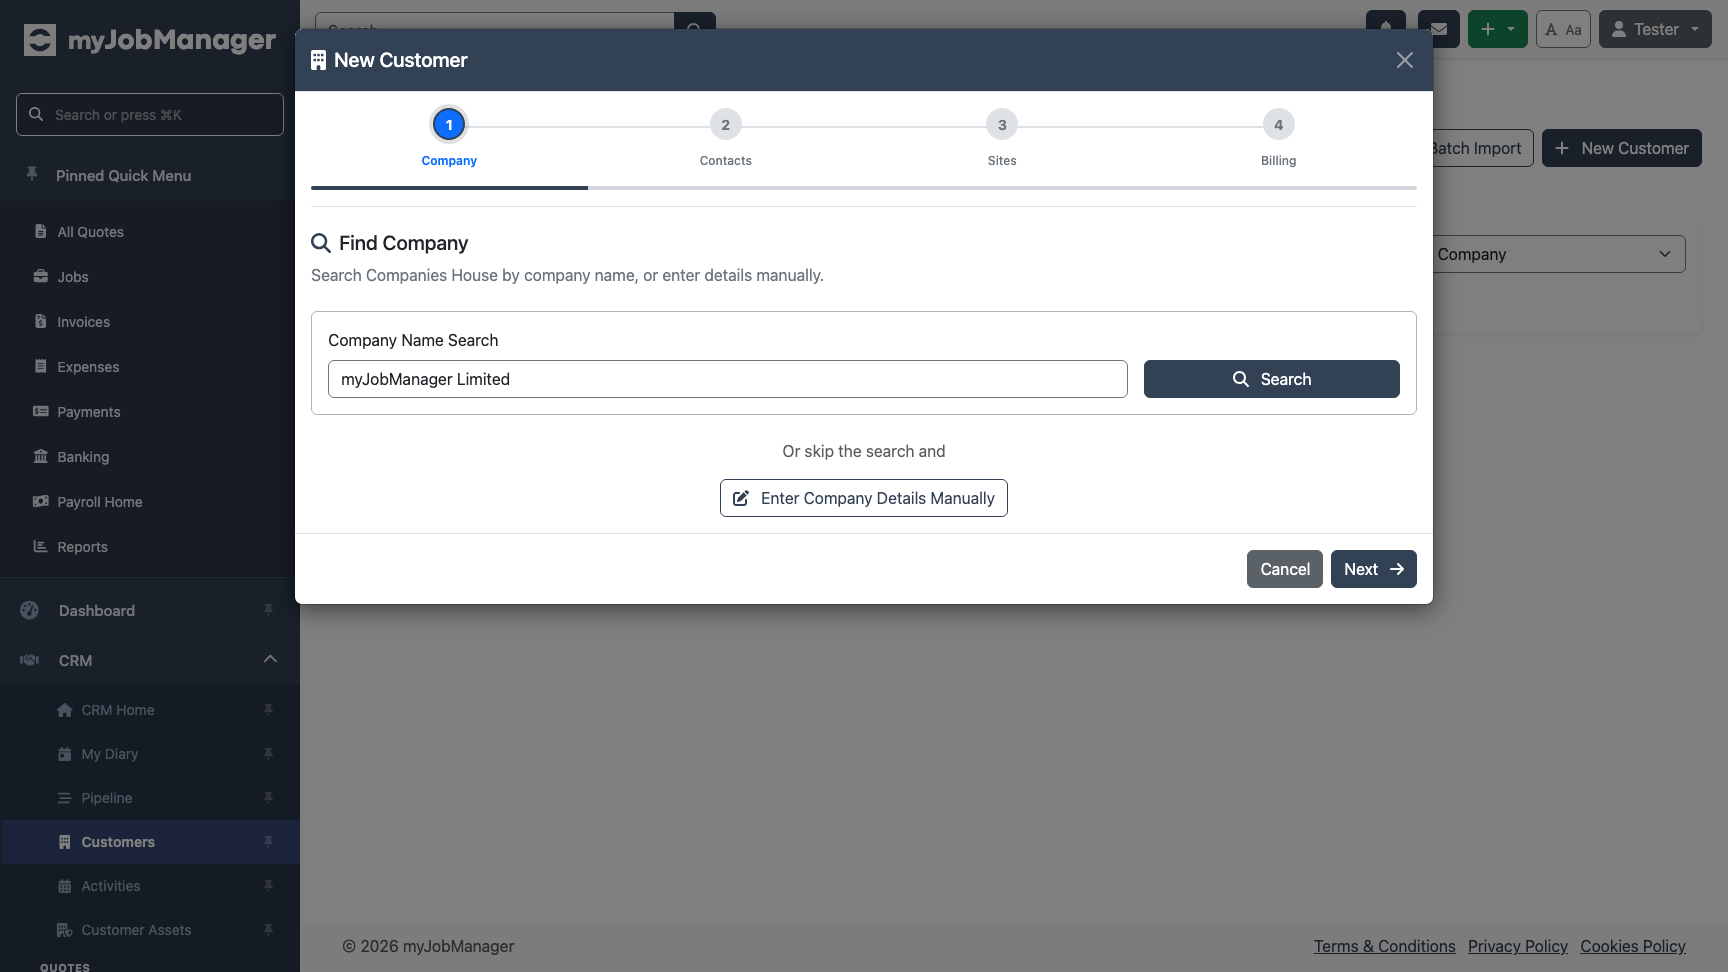The width and height of the screenshot is (1728, 972).
Task: Click the Batch Import button
Action: click(x=1482, y=148)
